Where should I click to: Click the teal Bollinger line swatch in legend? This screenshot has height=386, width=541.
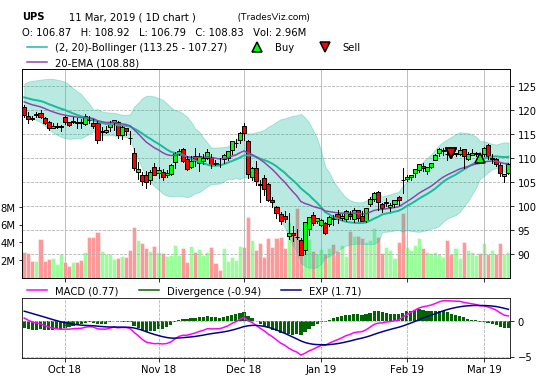[37, 47]
